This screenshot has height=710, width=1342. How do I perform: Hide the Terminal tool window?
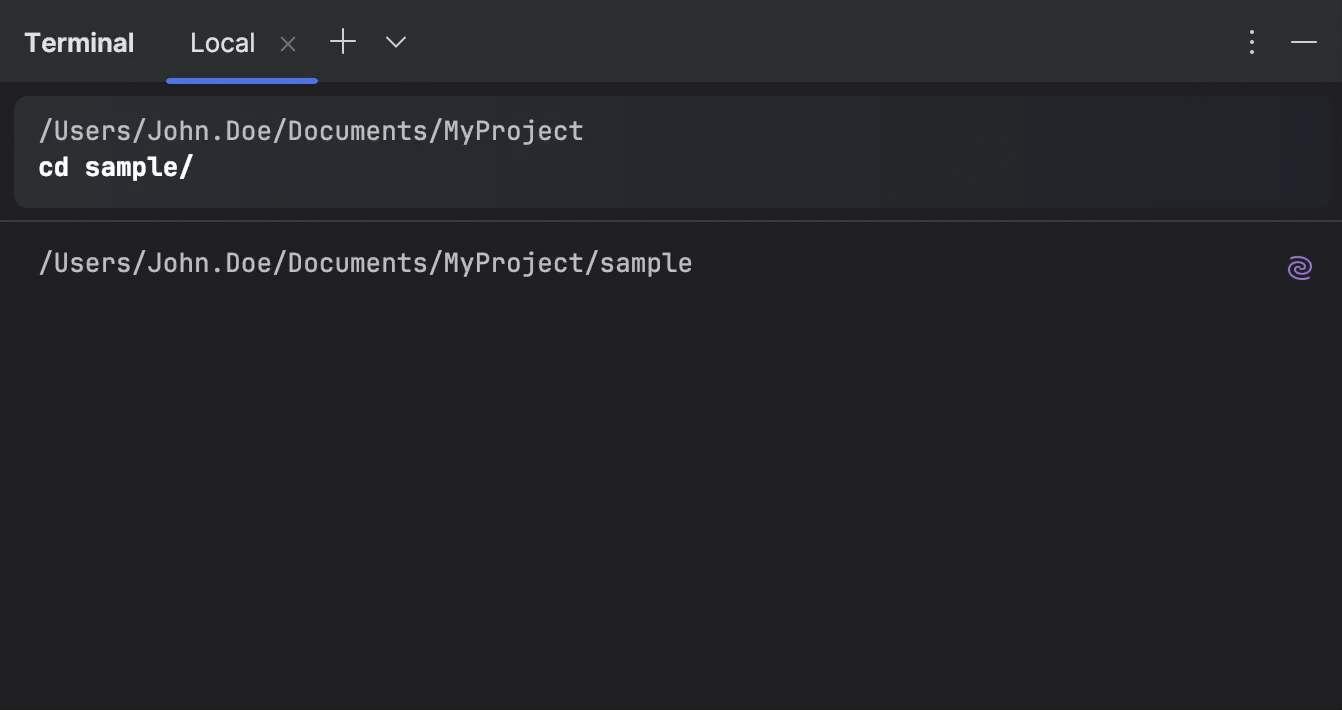point(1304,42)
